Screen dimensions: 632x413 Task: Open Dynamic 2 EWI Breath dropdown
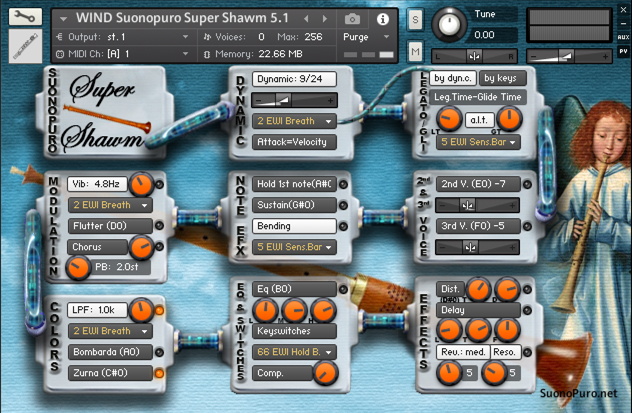(294, 121)
